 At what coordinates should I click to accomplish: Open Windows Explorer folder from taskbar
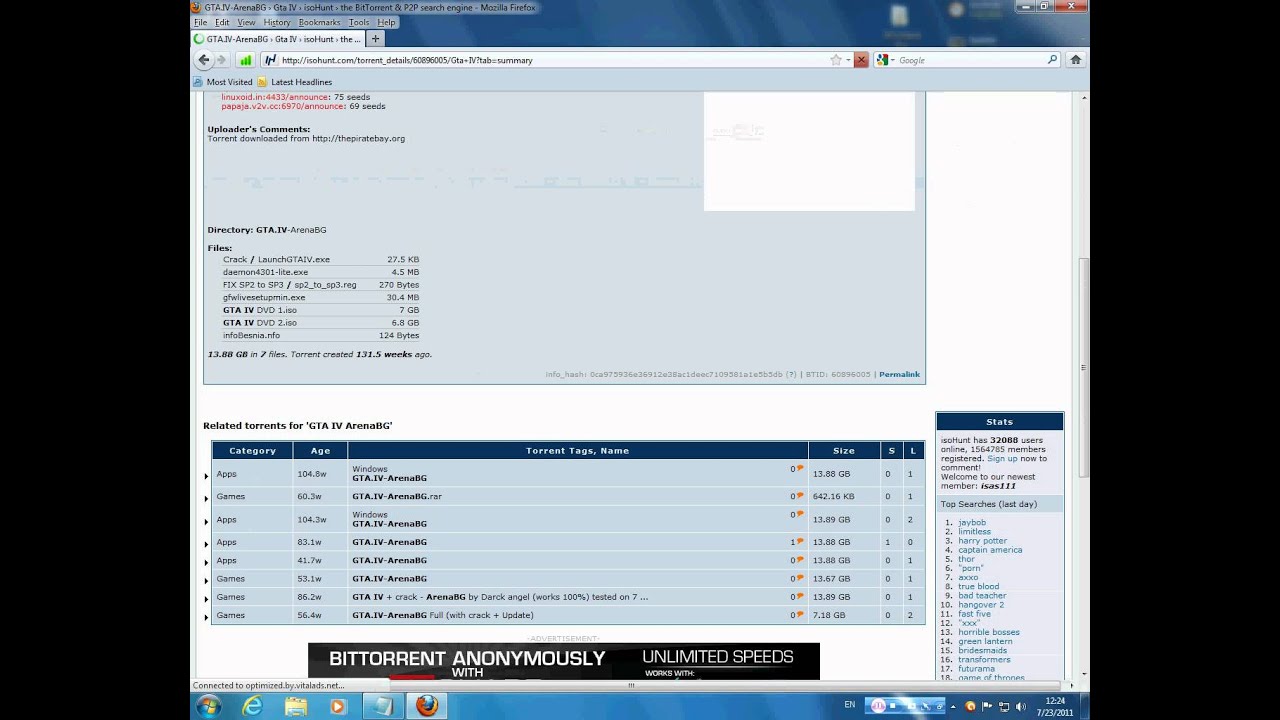[297, 706]
